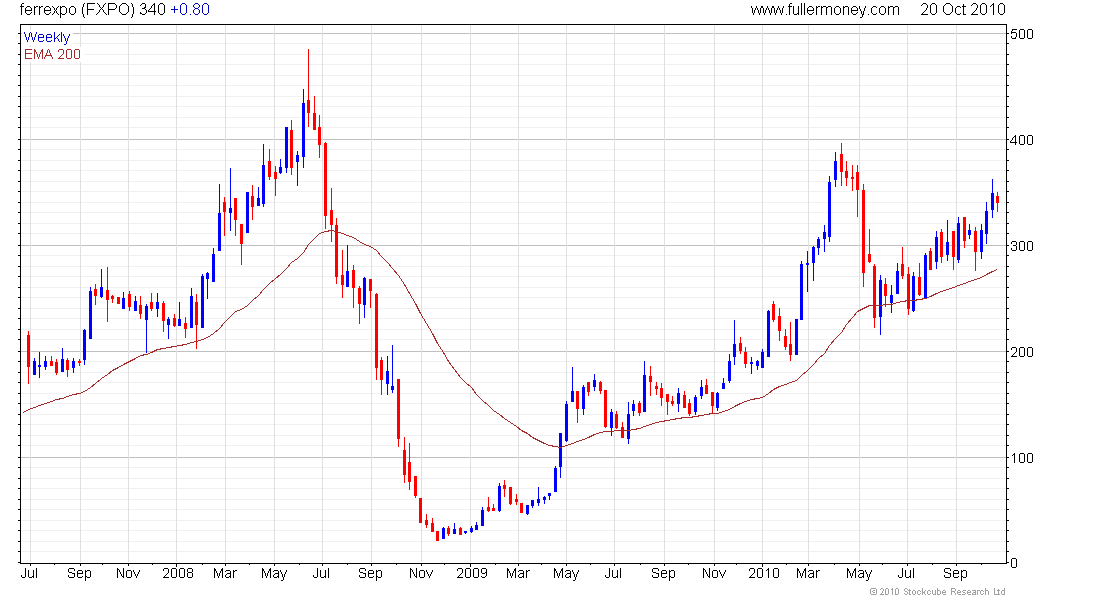The image size is (1100, 600).
Task: Click the May label after 2009
Action: coord(565,573)
